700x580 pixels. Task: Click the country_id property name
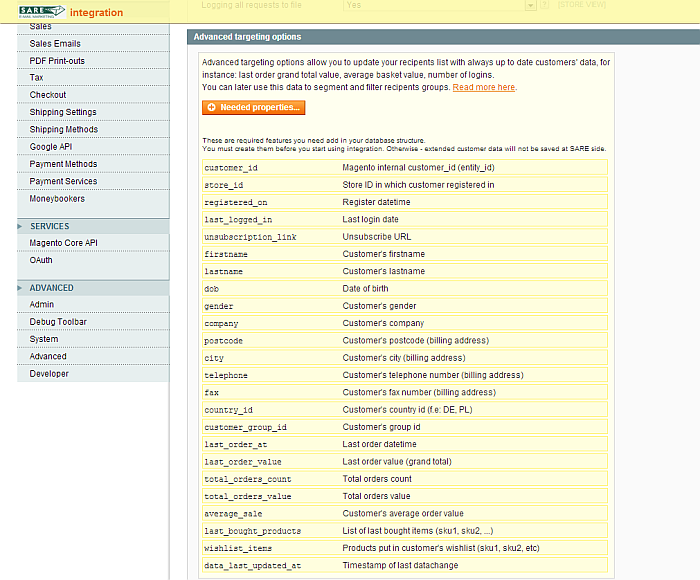coord(229,410)
